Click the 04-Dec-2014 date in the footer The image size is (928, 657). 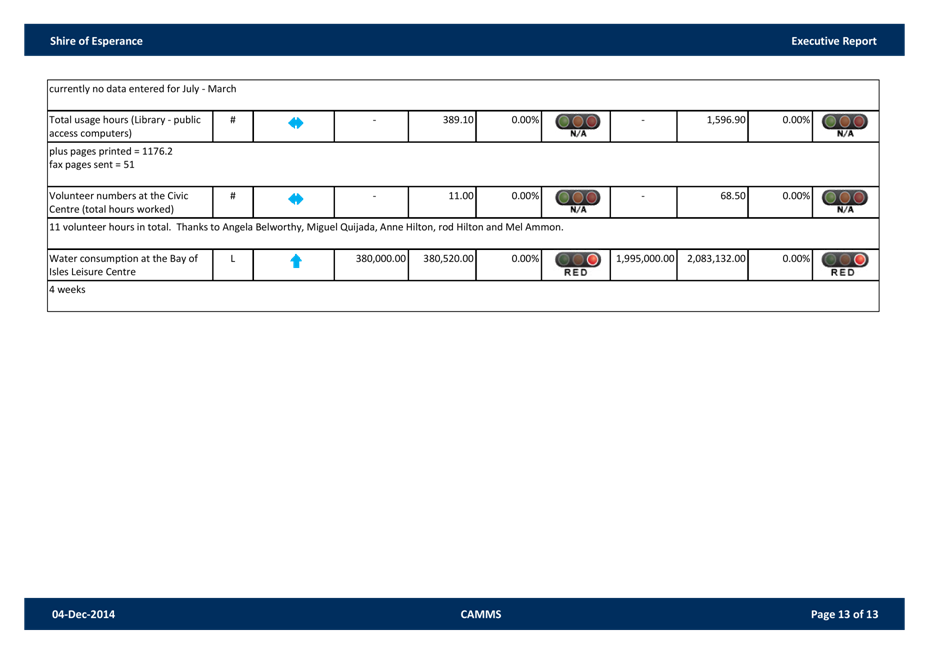[83, 614]
